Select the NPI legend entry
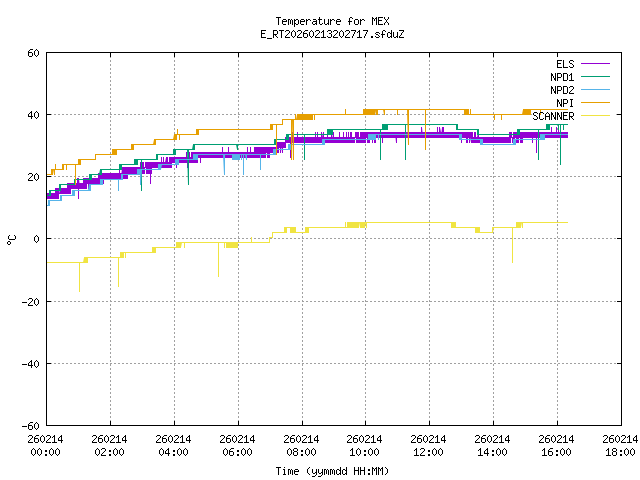This screenshot has width=640, height=480. click(564, 103)
